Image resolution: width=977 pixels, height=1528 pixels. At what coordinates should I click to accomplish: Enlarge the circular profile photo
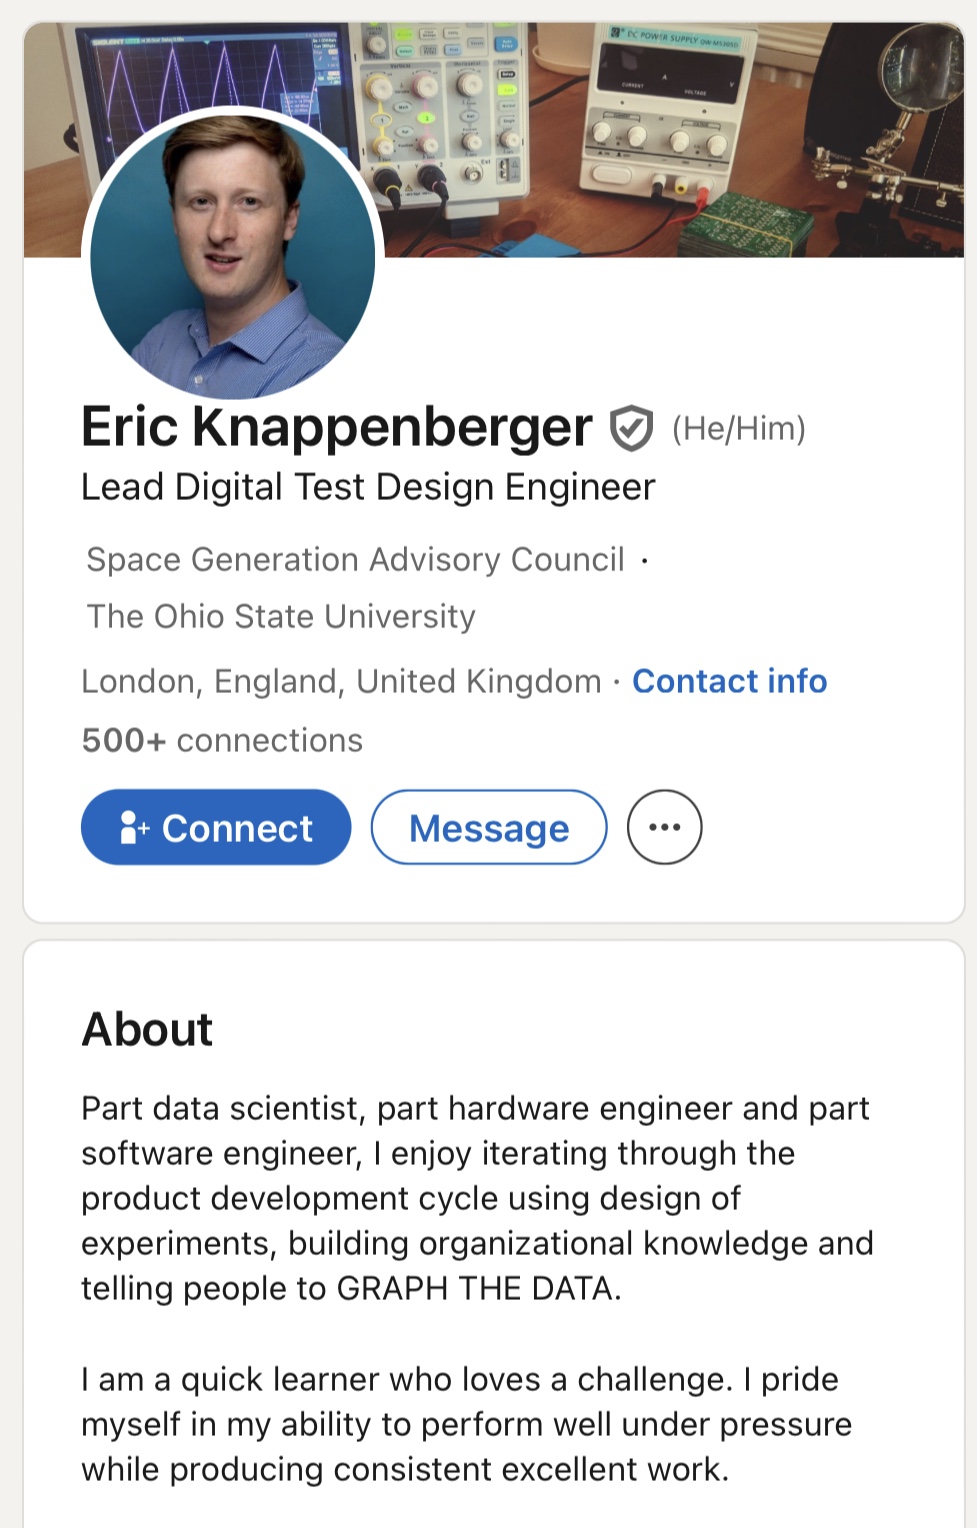point(233,255)
